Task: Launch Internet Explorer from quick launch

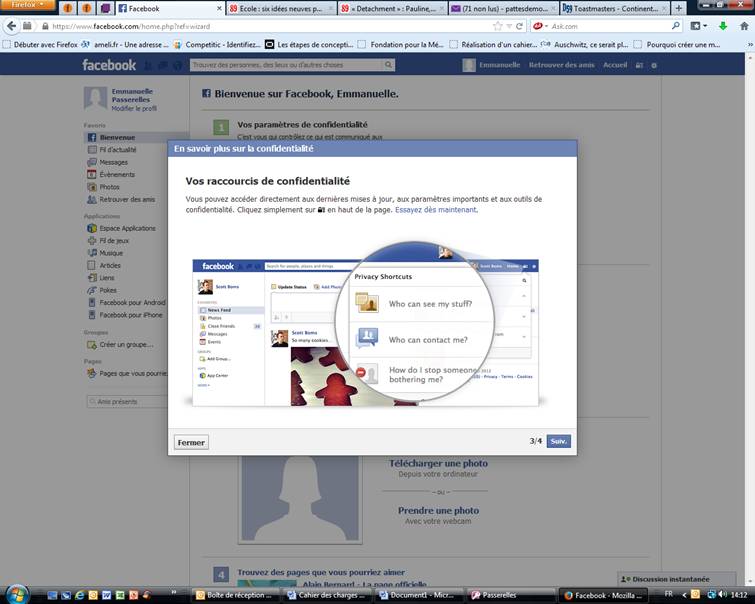Action: [79, 595]
